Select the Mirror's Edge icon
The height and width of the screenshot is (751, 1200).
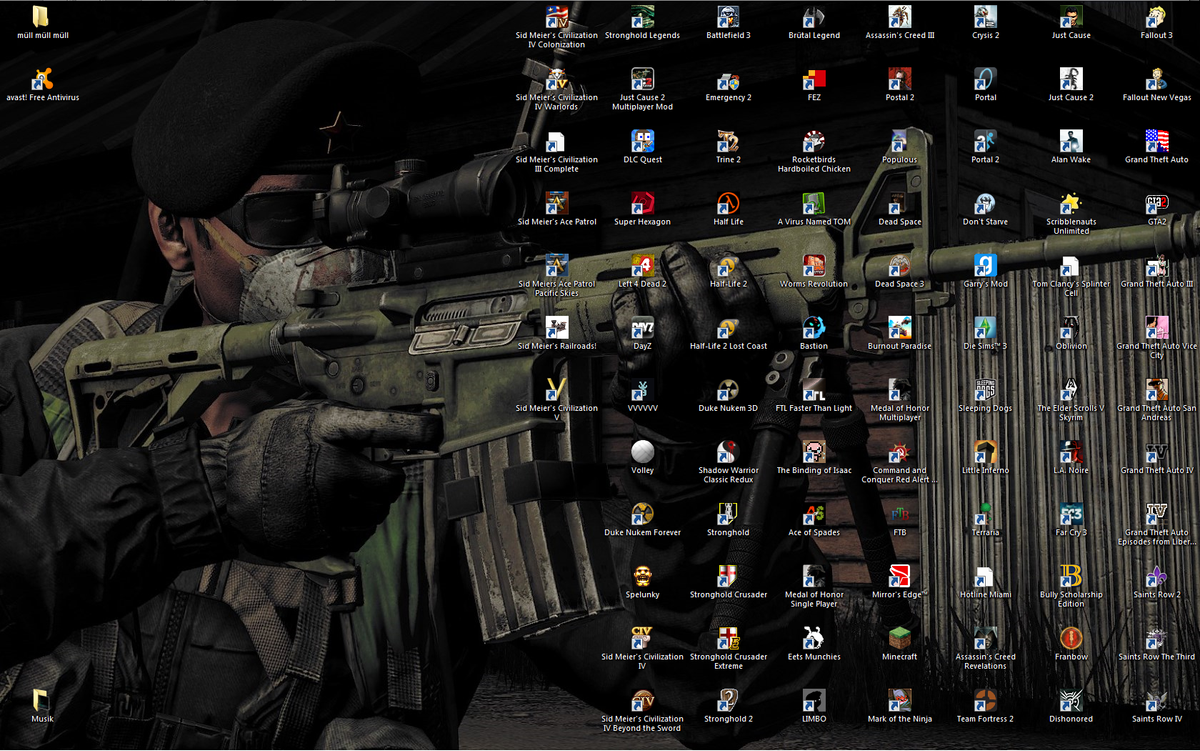[900, 576]
